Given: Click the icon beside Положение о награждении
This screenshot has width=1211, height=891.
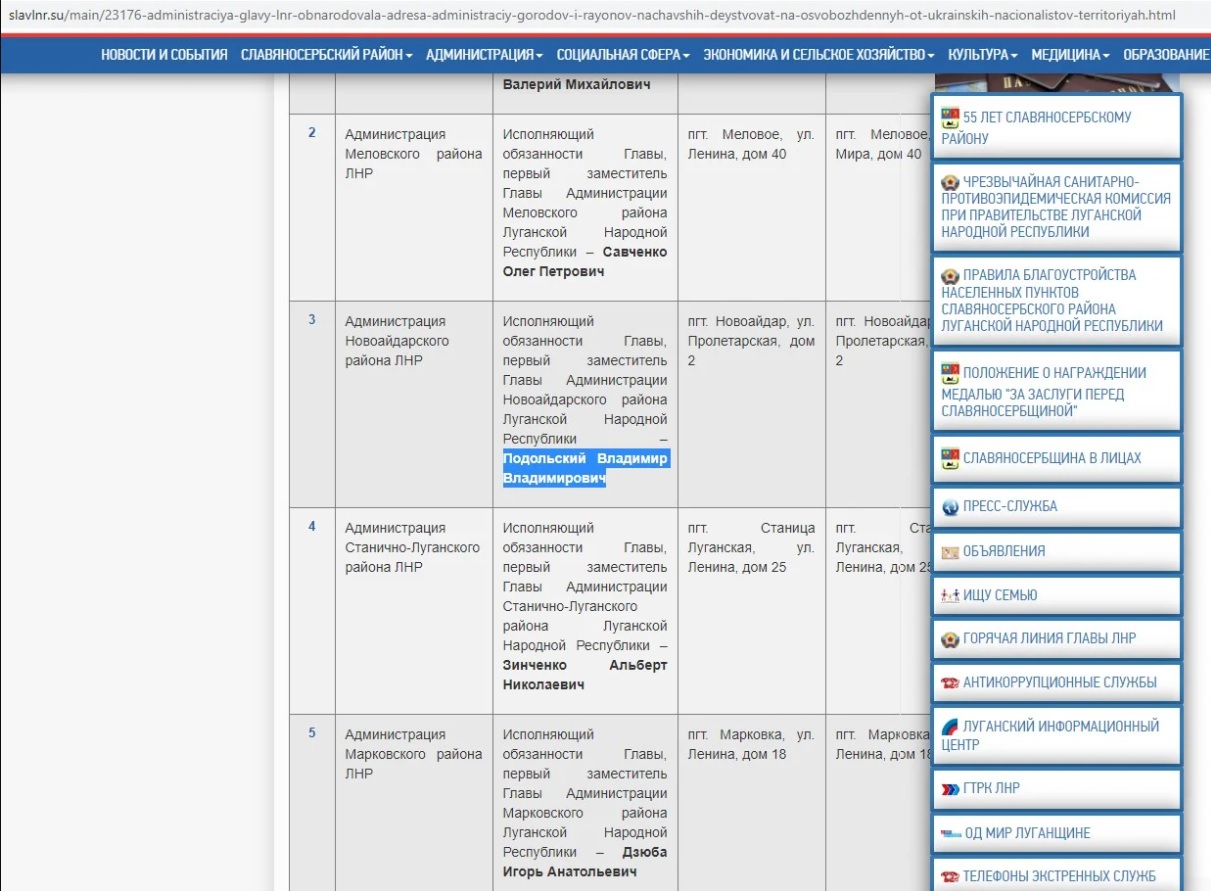Looking at the screenshot, I should tap(950, 373).
